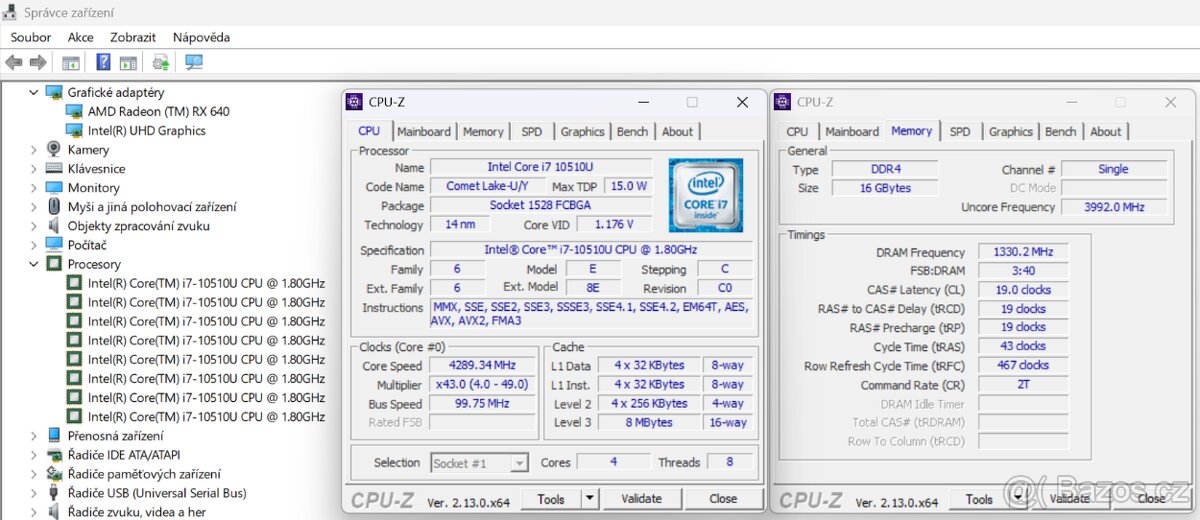Image resolution: width=1200 pixels, height=520 pixels.
Task: Click the Klávesnice keyboard icon in the tree
Action: pos(54,169)
